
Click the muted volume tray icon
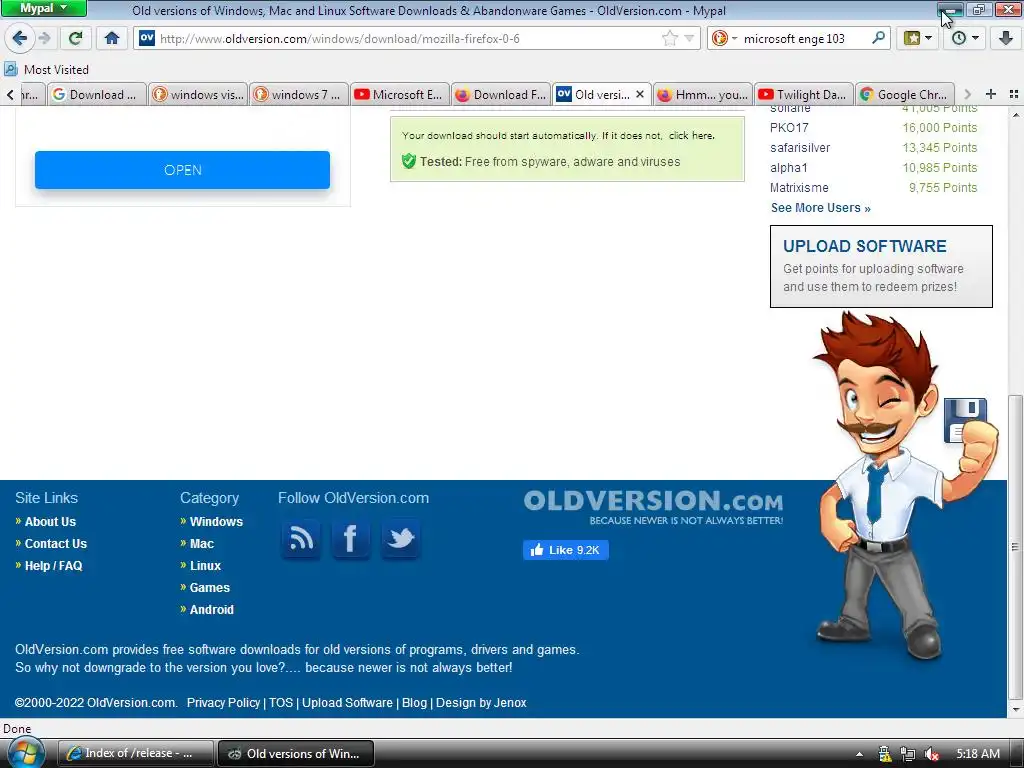point(932,754)
